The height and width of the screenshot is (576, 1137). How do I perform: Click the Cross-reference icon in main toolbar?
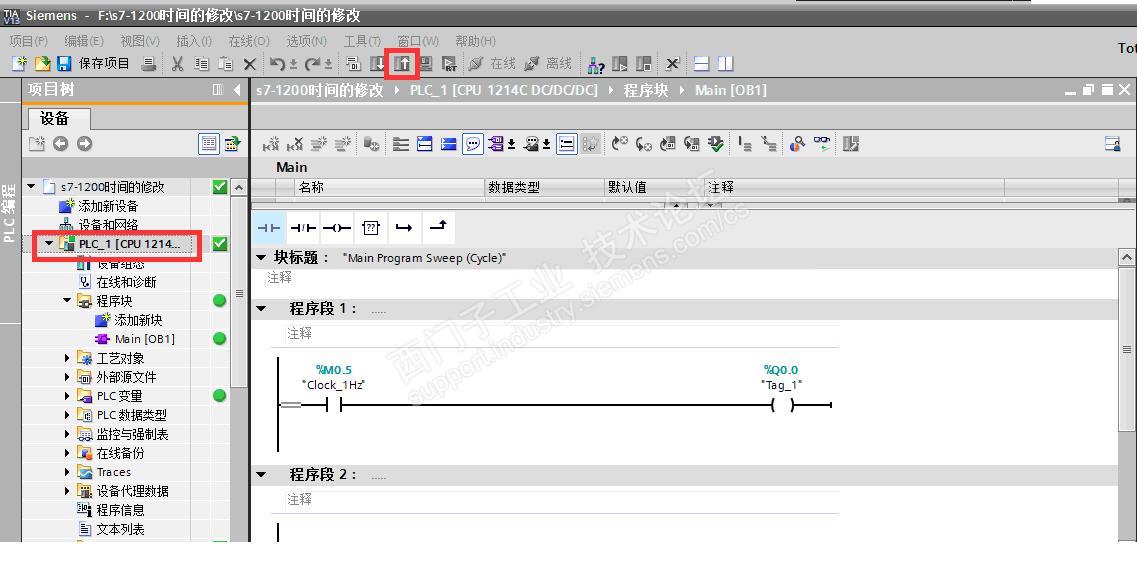(672, 64)
